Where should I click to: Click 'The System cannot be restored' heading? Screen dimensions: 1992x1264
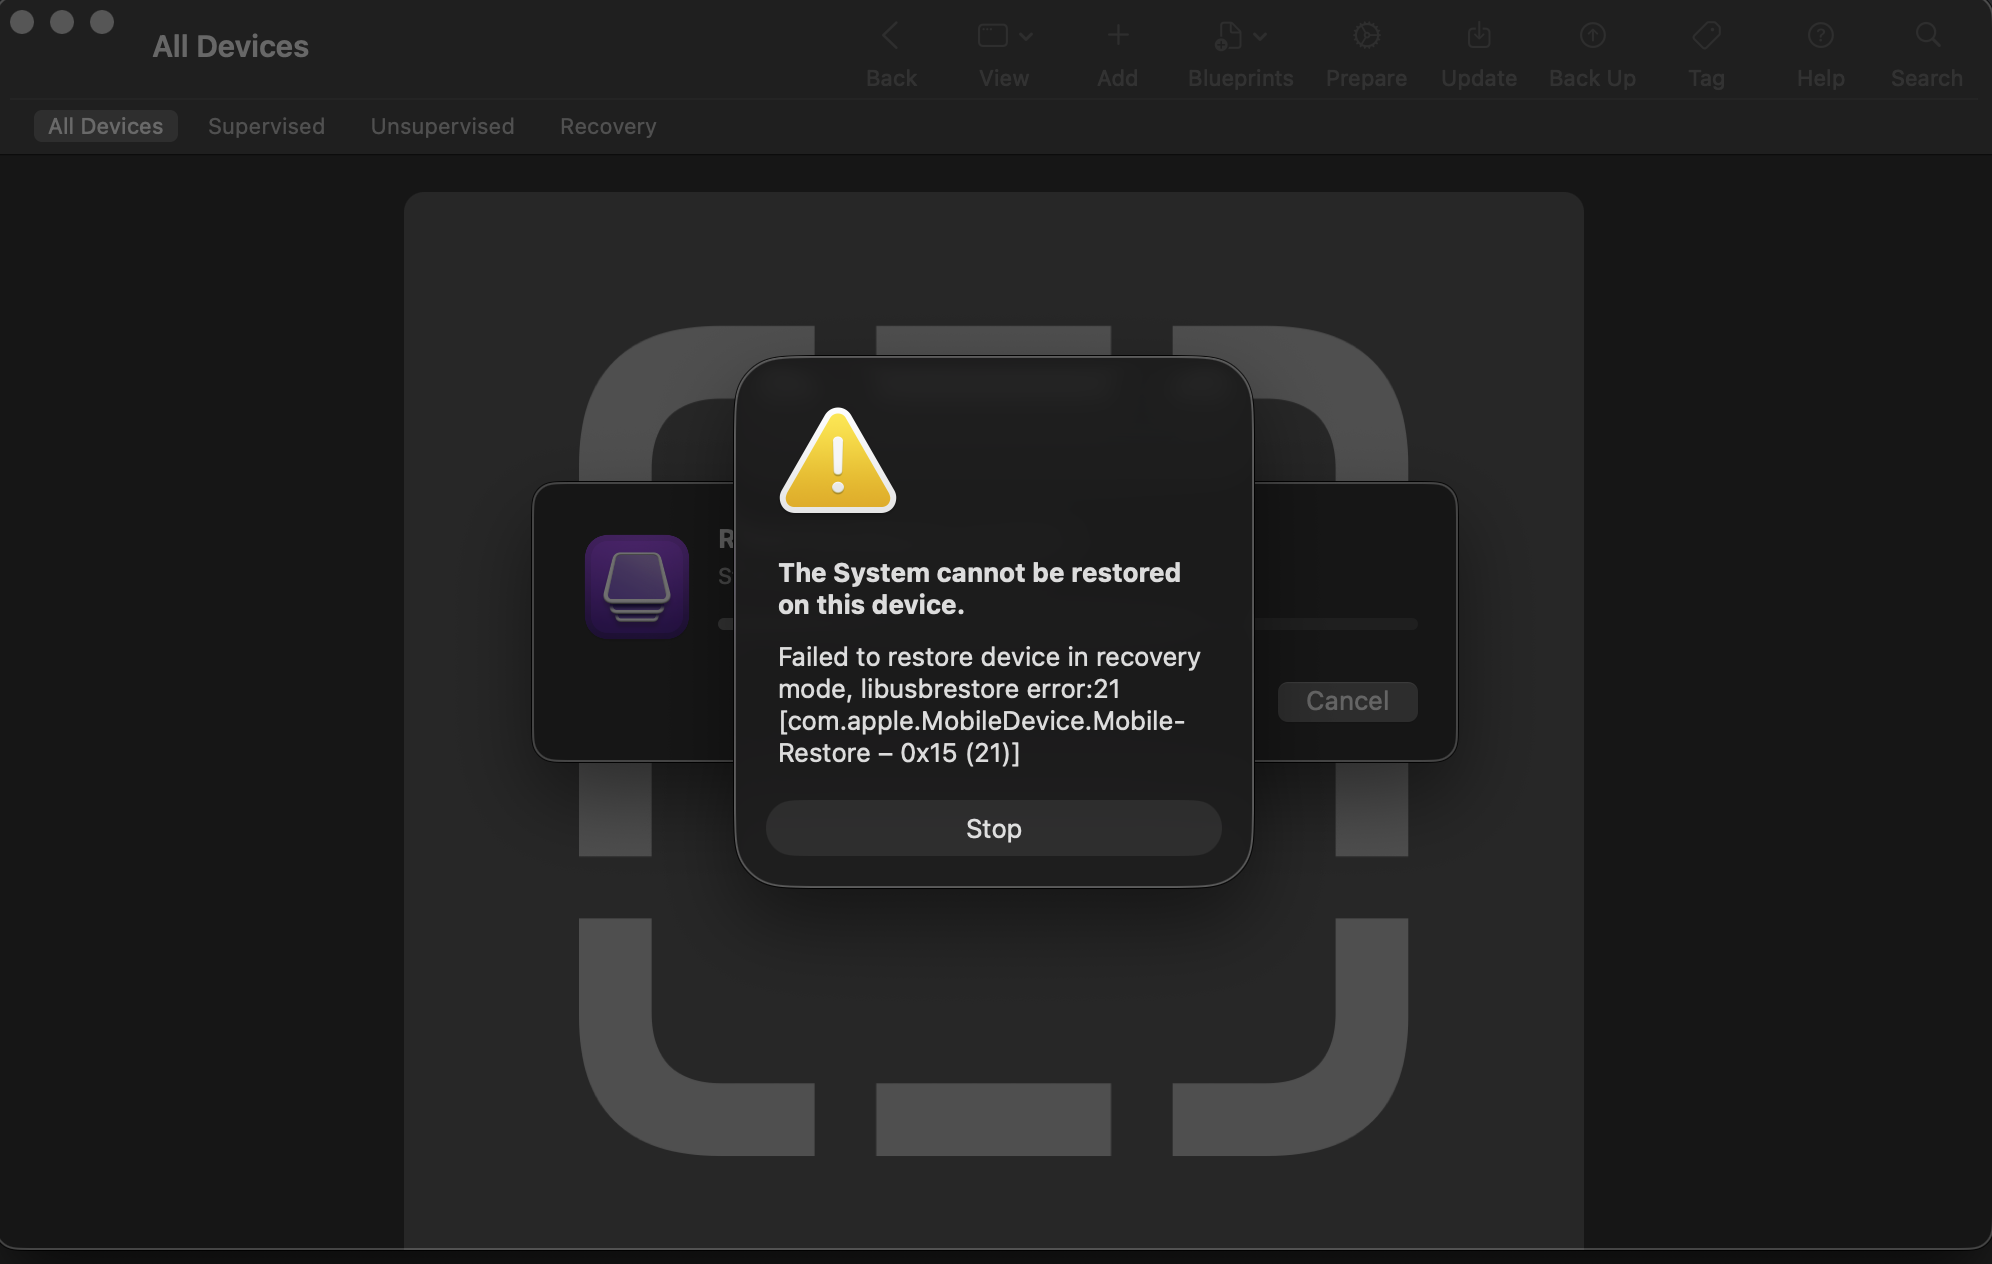pos(979,588)
